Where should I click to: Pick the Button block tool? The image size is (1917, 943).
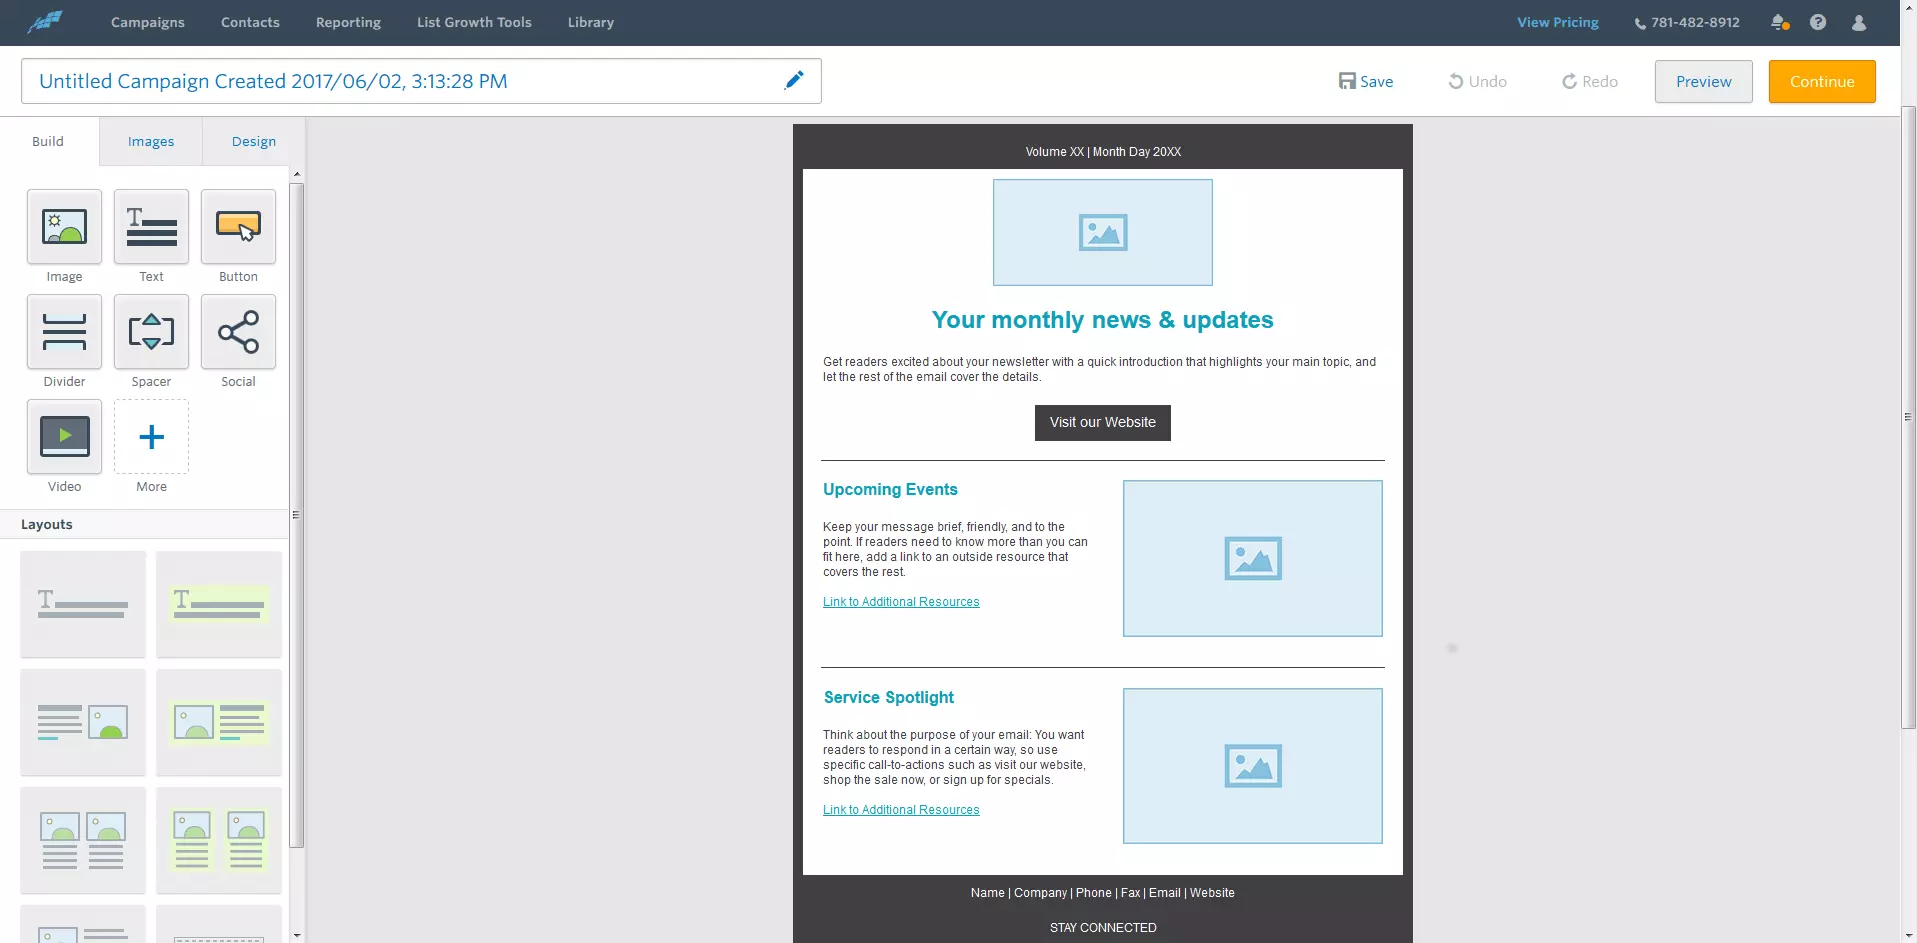point(238,227)
